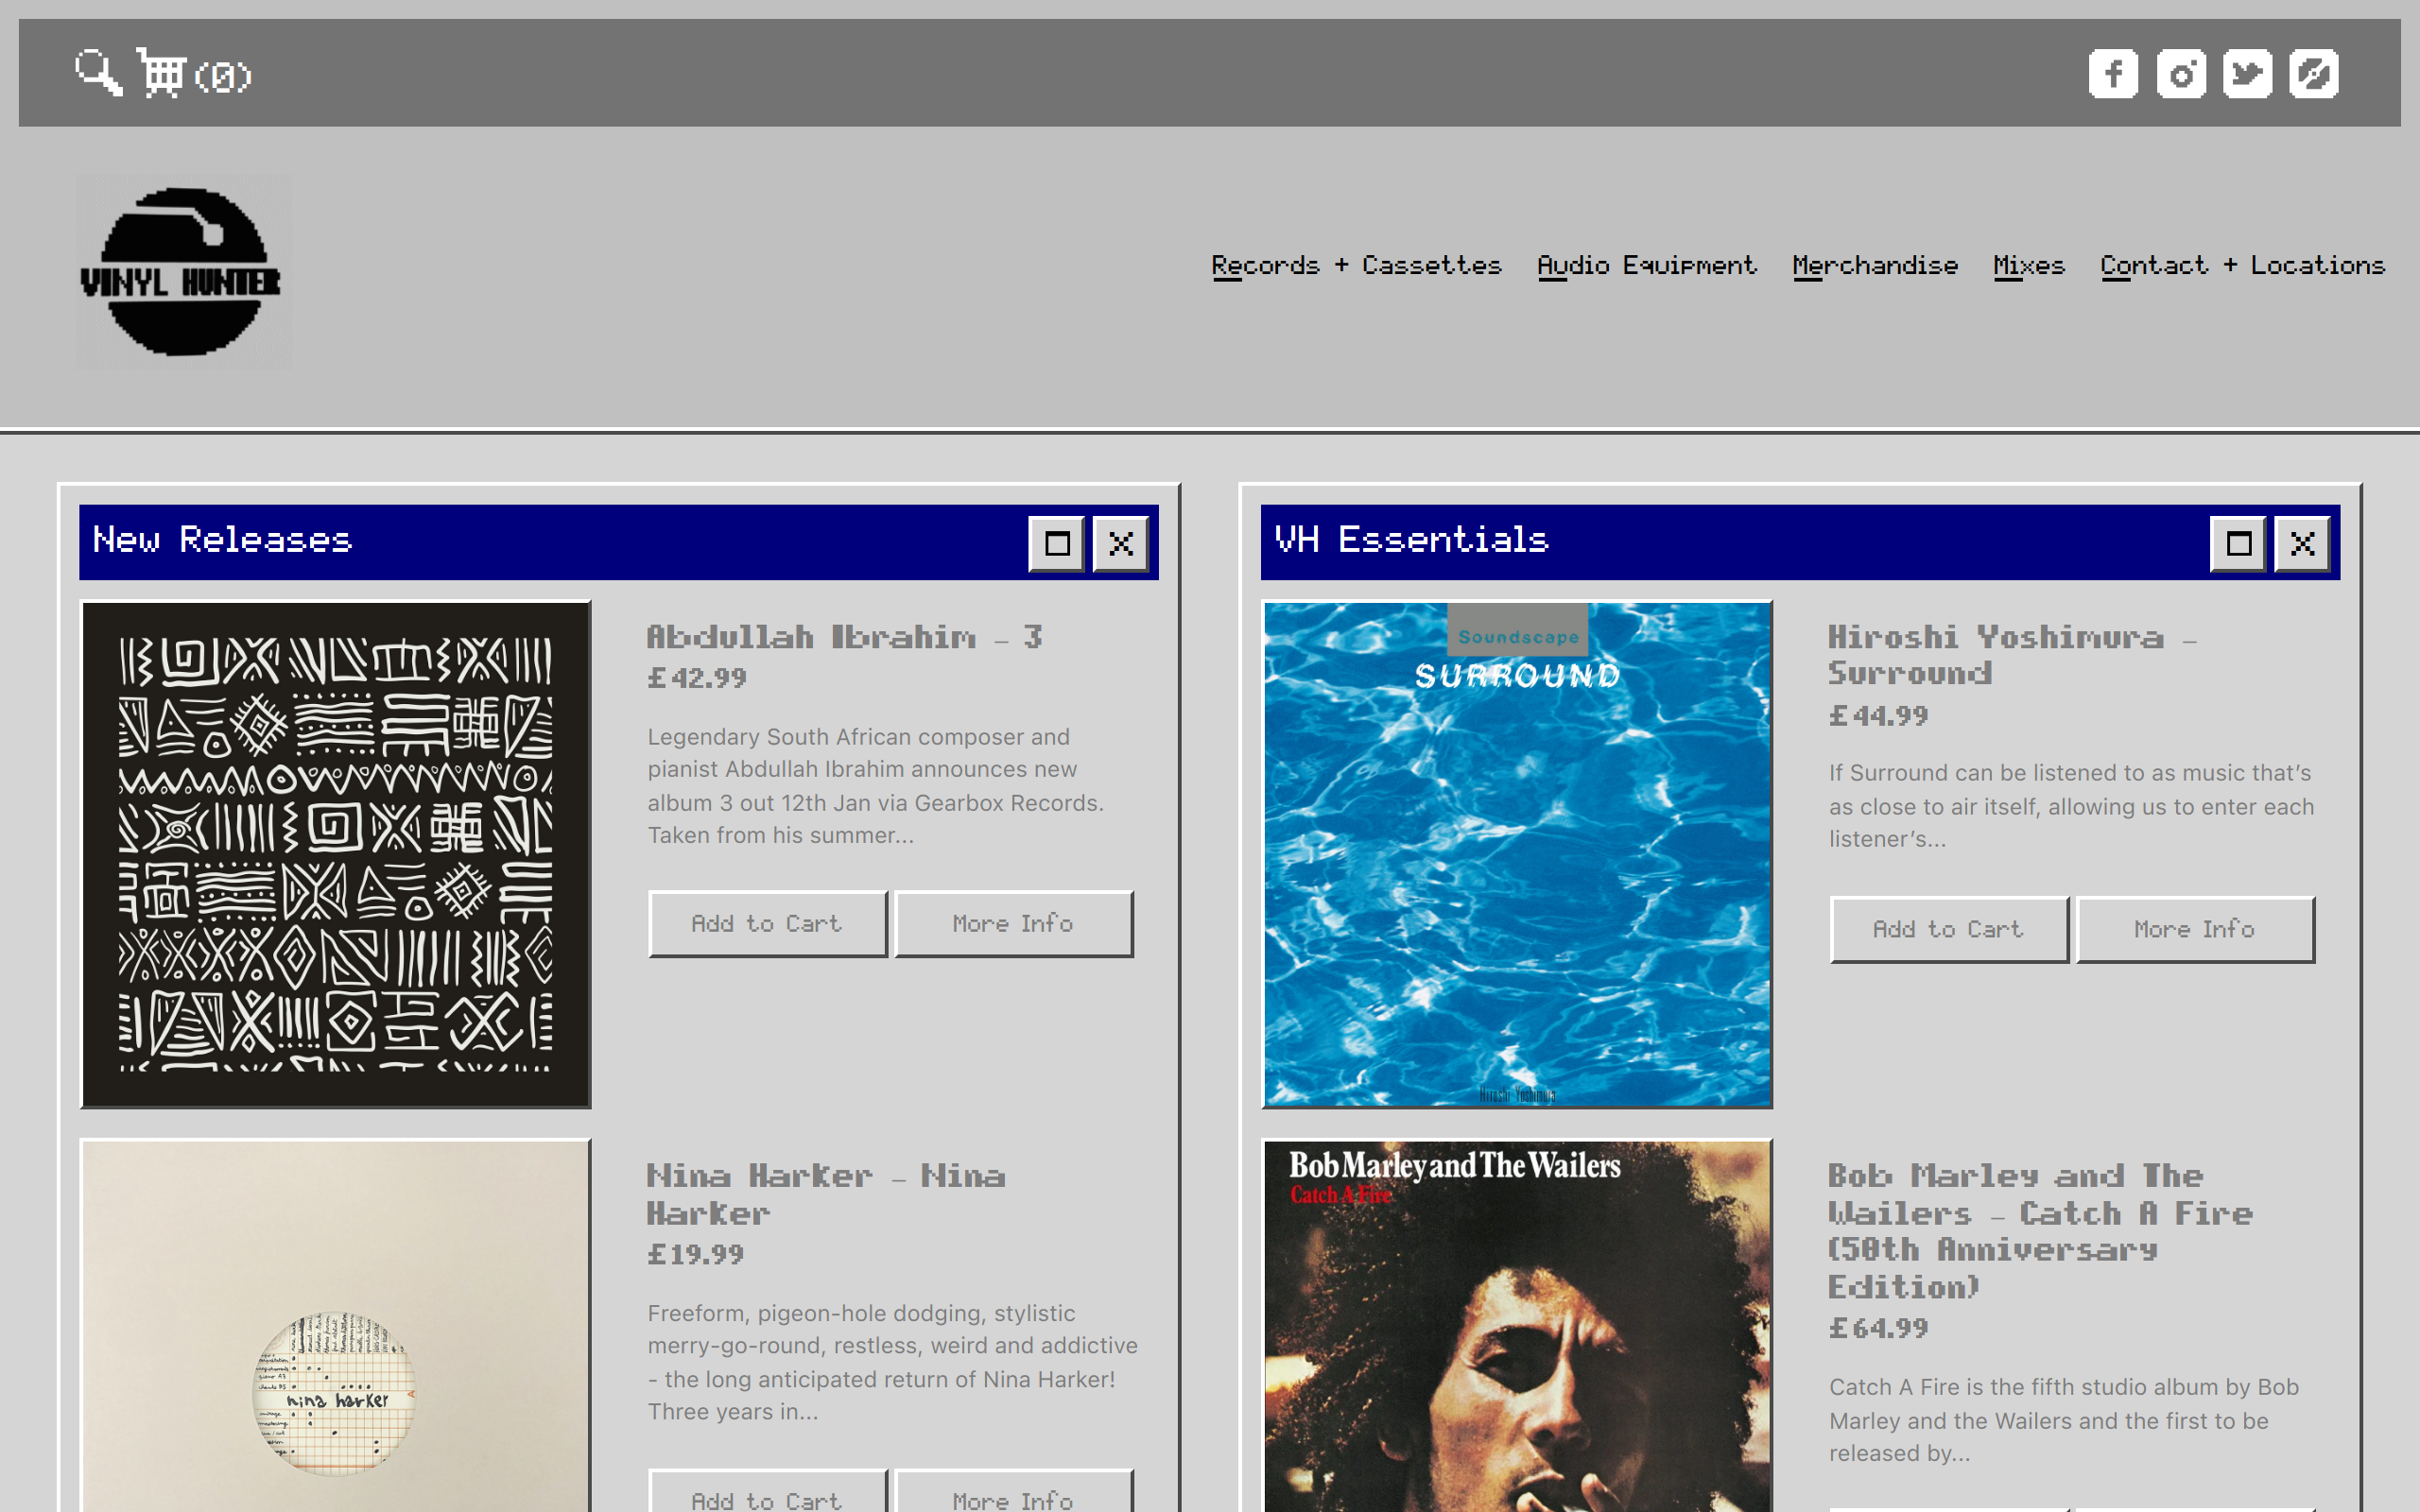Add Abdullah Ibrahim – 3 to cart
The image size is (2420, 1512).
(767, 924)
